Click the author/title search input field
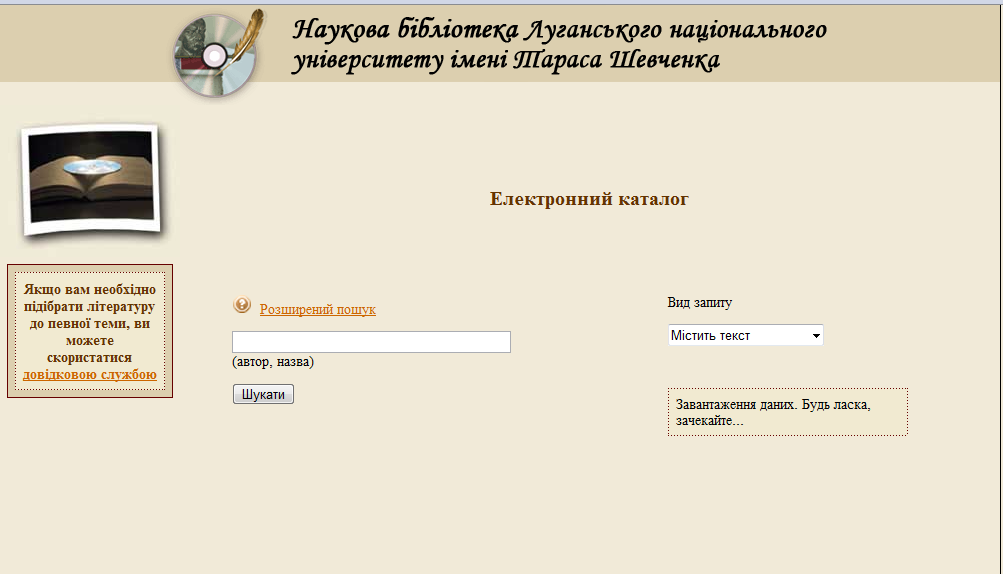 [x=371, y=342]
